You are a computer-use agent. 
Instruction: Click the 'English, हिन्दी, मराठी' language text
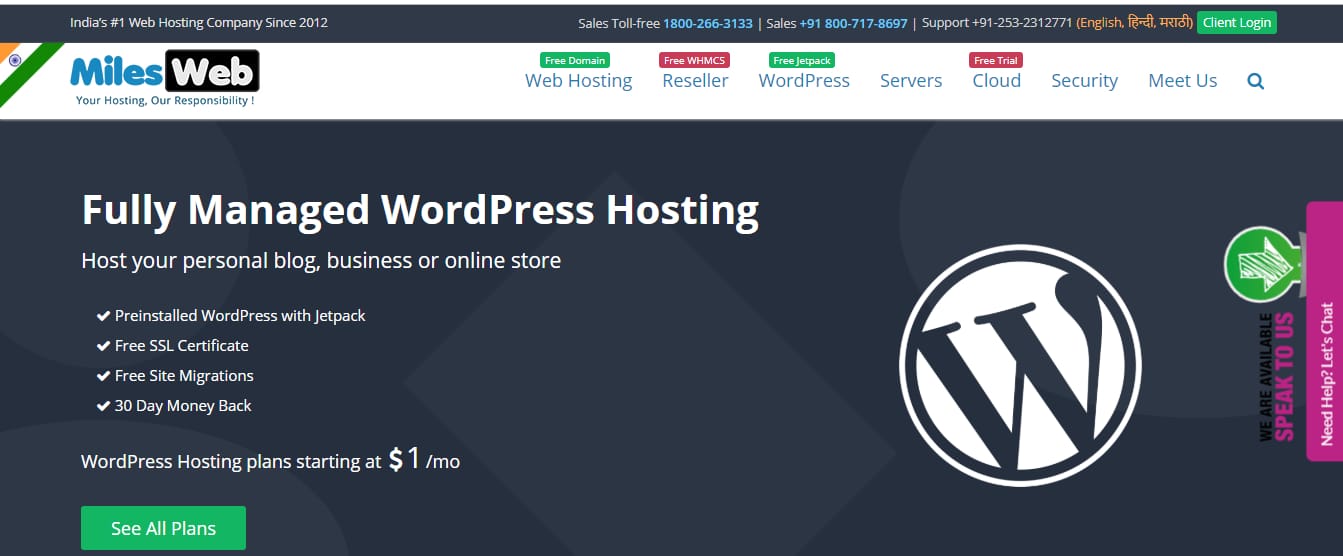click(x=1133, y=23)
